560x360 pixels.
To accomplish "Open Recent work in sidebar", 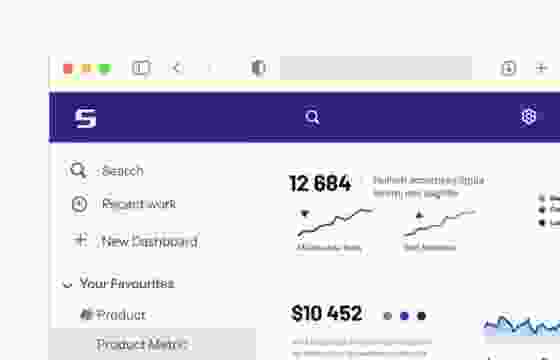I will [x=123, y=204].
